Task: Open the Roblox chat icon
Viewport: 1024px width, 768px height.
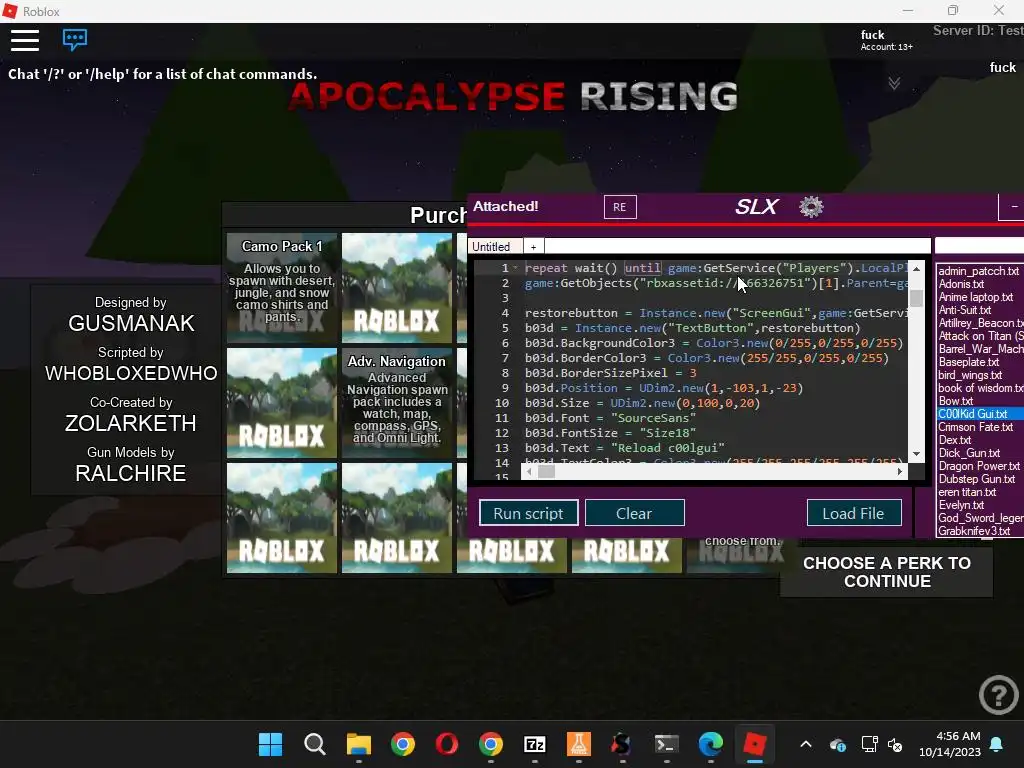Action: tap(75, 39)
